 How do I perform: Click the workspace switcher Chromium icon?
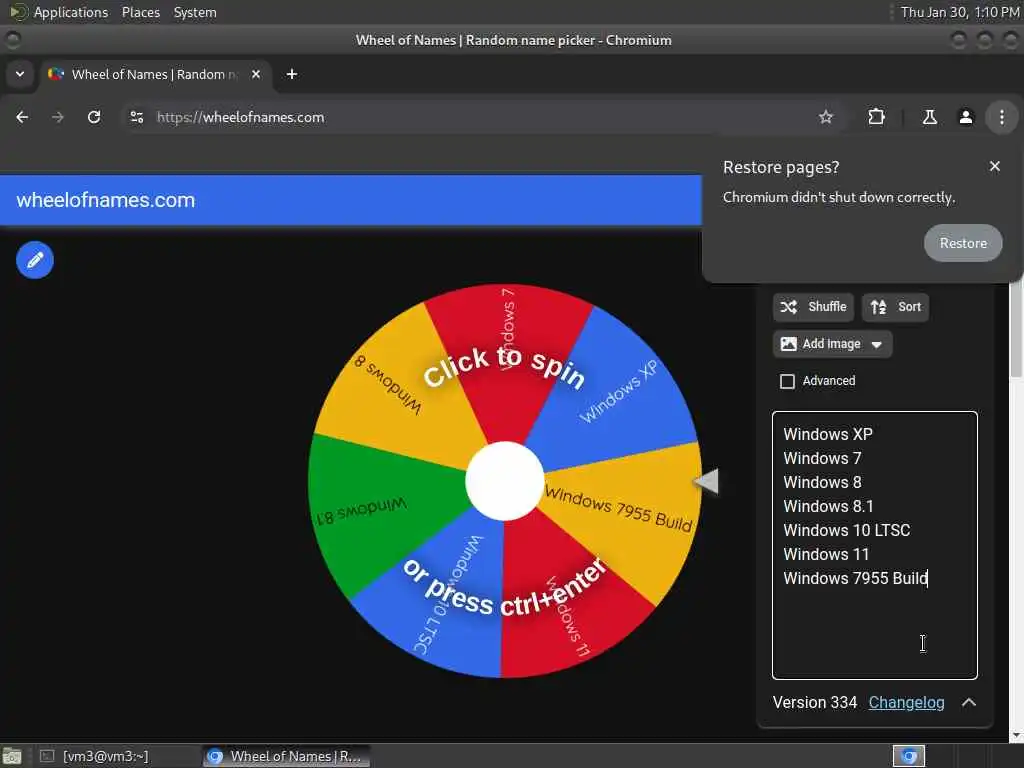click(909, 756)
